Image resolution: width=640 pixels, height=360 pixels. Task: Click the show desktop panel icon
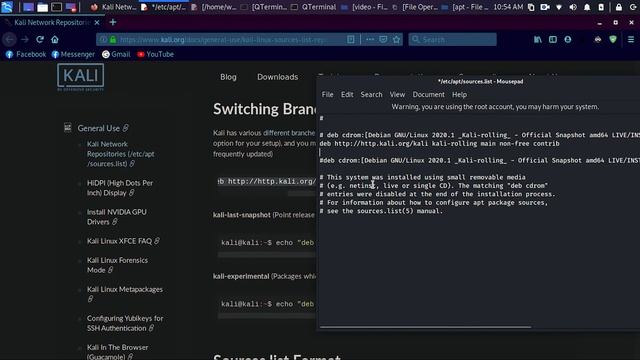[x=28, y=7]
